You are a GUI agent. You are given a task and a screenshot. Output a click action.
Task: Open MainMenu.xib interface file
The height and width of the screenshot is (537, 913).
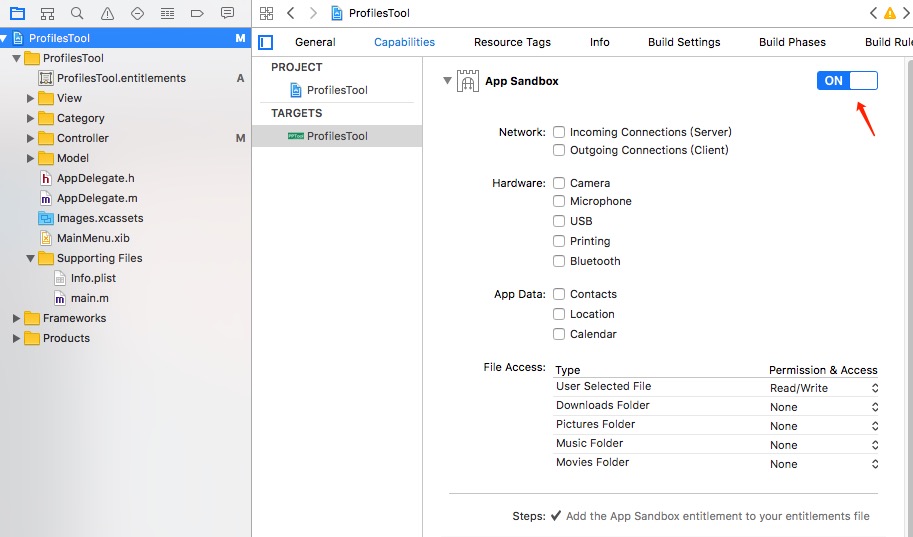[x=93, y=238]
